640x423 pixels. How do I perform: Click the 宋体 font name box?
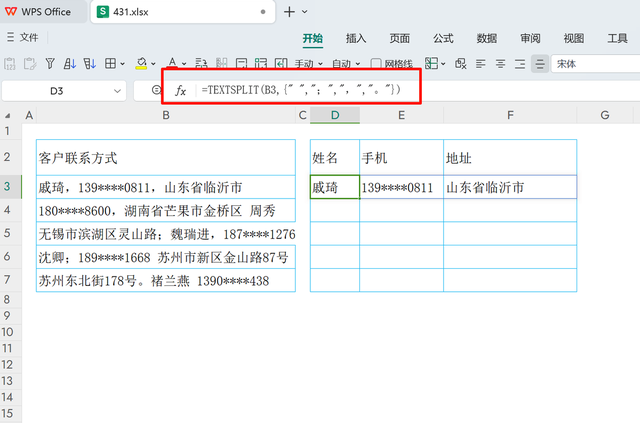point(596,64)
